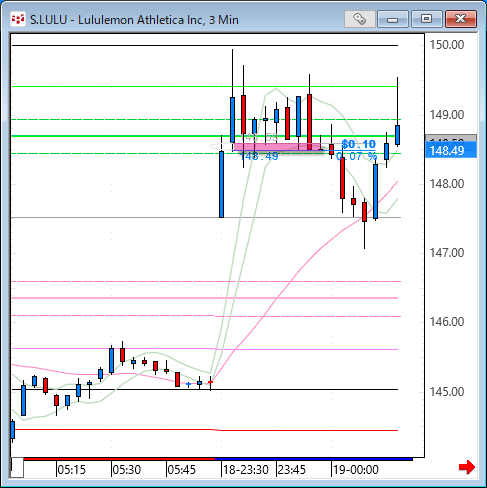The height and width of the screenshot is (488, 487).
Task: Click the 0.07 % annotation on chart
Action: (x=357, y=156)
